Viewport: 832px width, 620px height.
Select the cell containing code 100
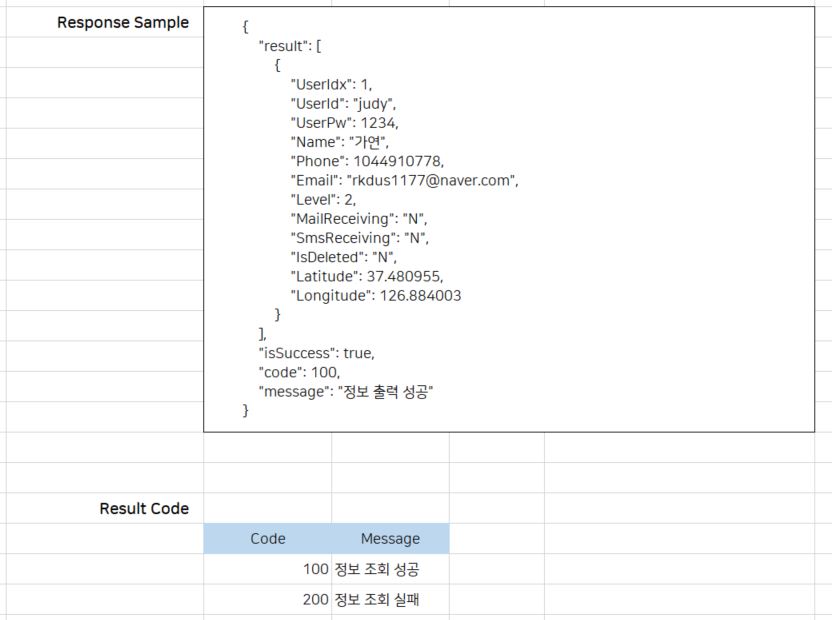[x=267, y=568]
